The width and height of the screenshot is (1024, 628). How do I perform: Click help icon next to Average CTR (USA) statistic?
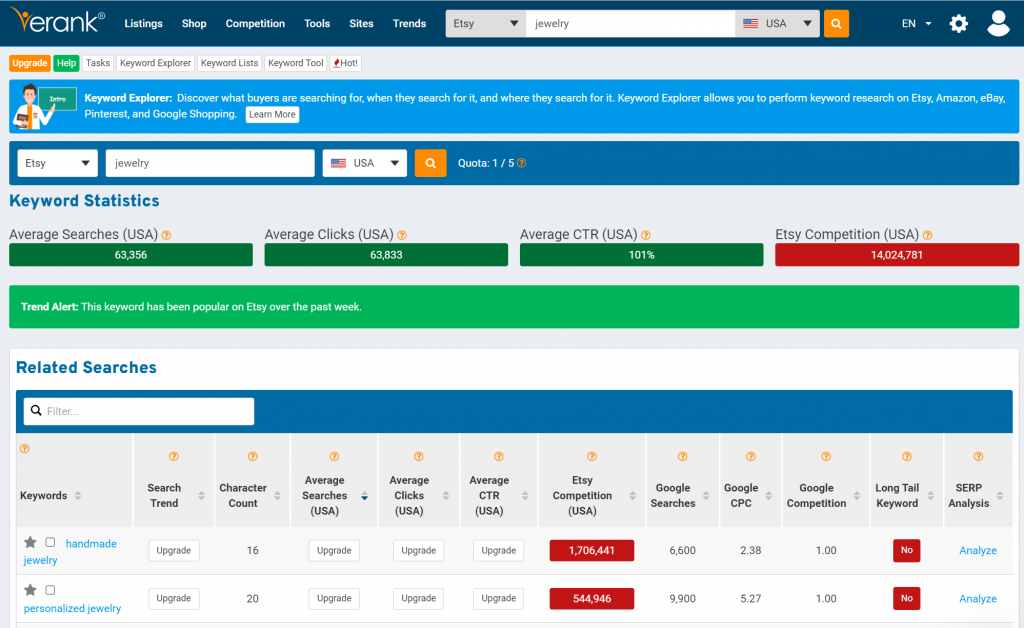(646, 235)
